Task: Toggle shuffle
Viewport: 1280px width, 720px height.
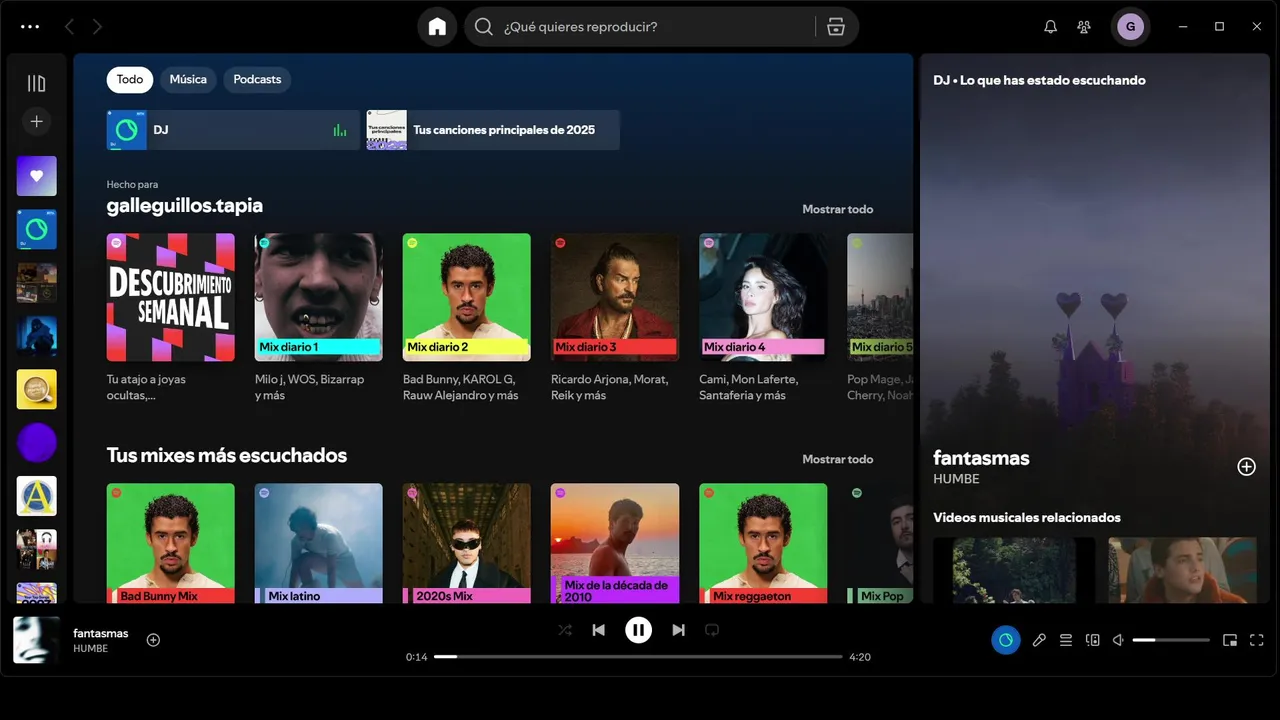Action: (565, 630)
